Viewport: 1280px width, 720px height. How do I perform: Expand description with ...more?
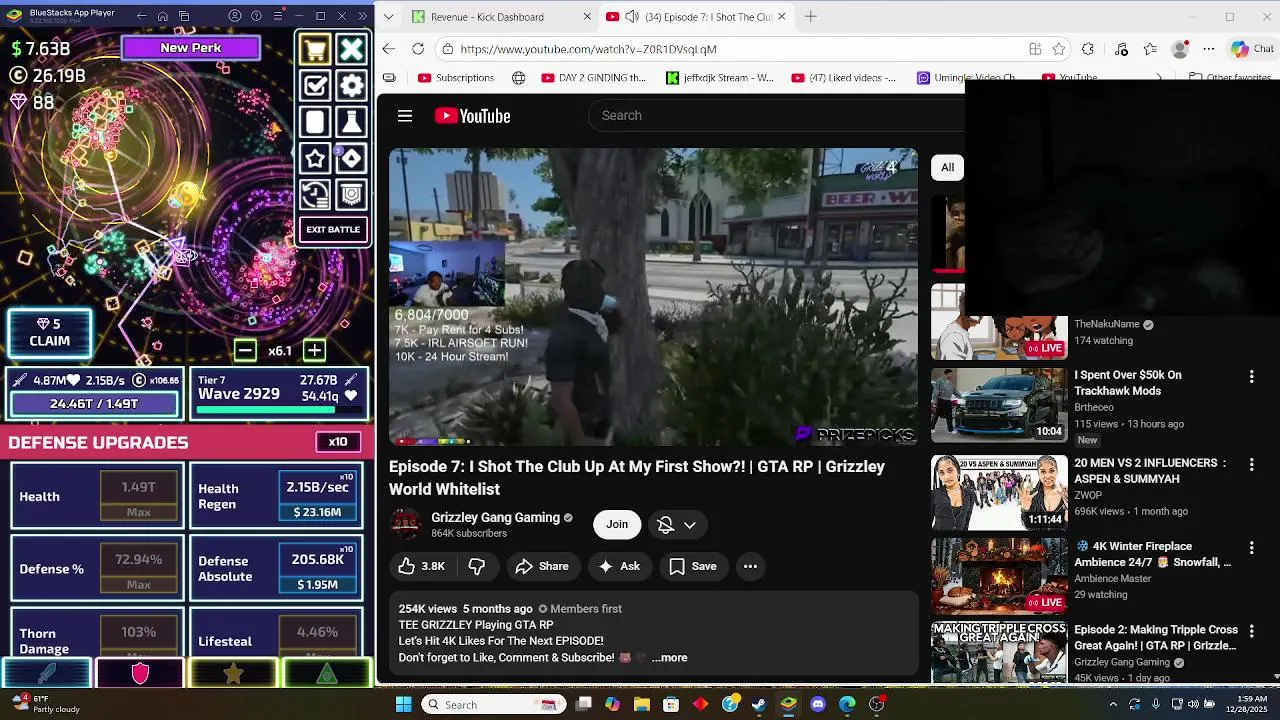pyautogui.click(x=669, y=658)
